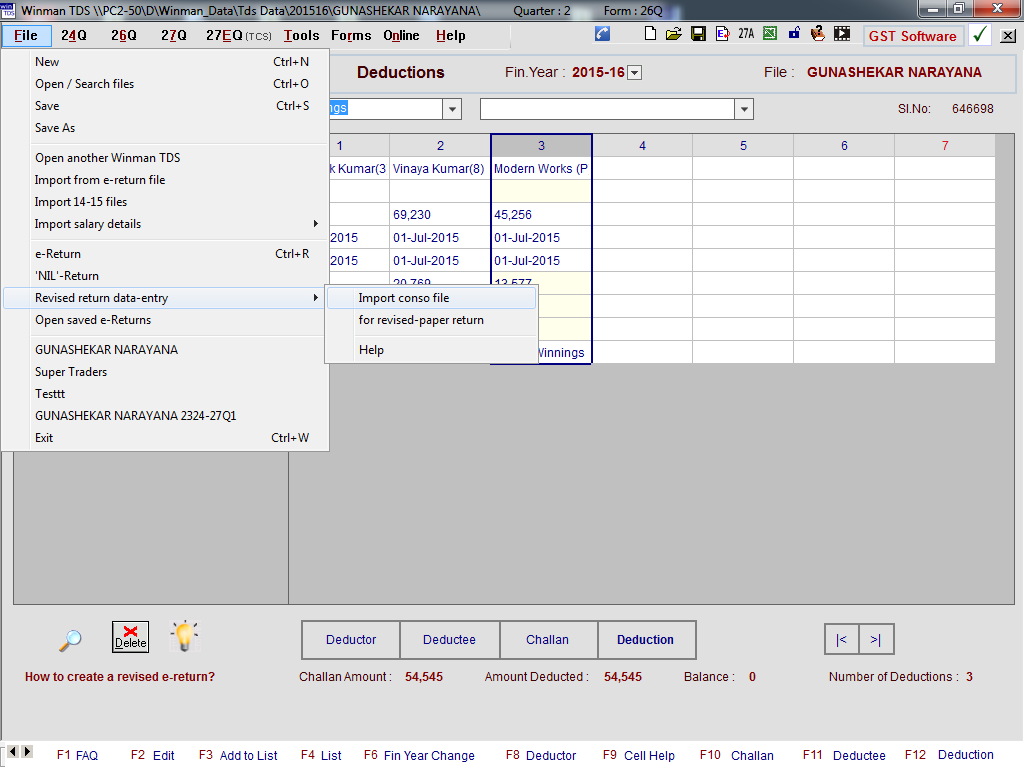This screenshot has height=768, width=1024.
Task: Click the new blank file icon
Action: pyautogui.click(x=651, y=34)
